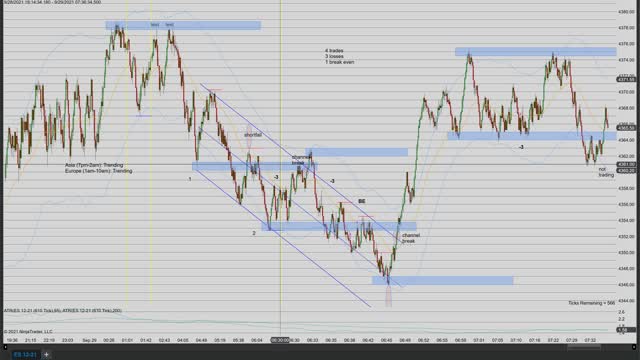Screen dimensions: 640x360
Task: Click the 4358.00 price axis label
Action: [x=627, y=189]
